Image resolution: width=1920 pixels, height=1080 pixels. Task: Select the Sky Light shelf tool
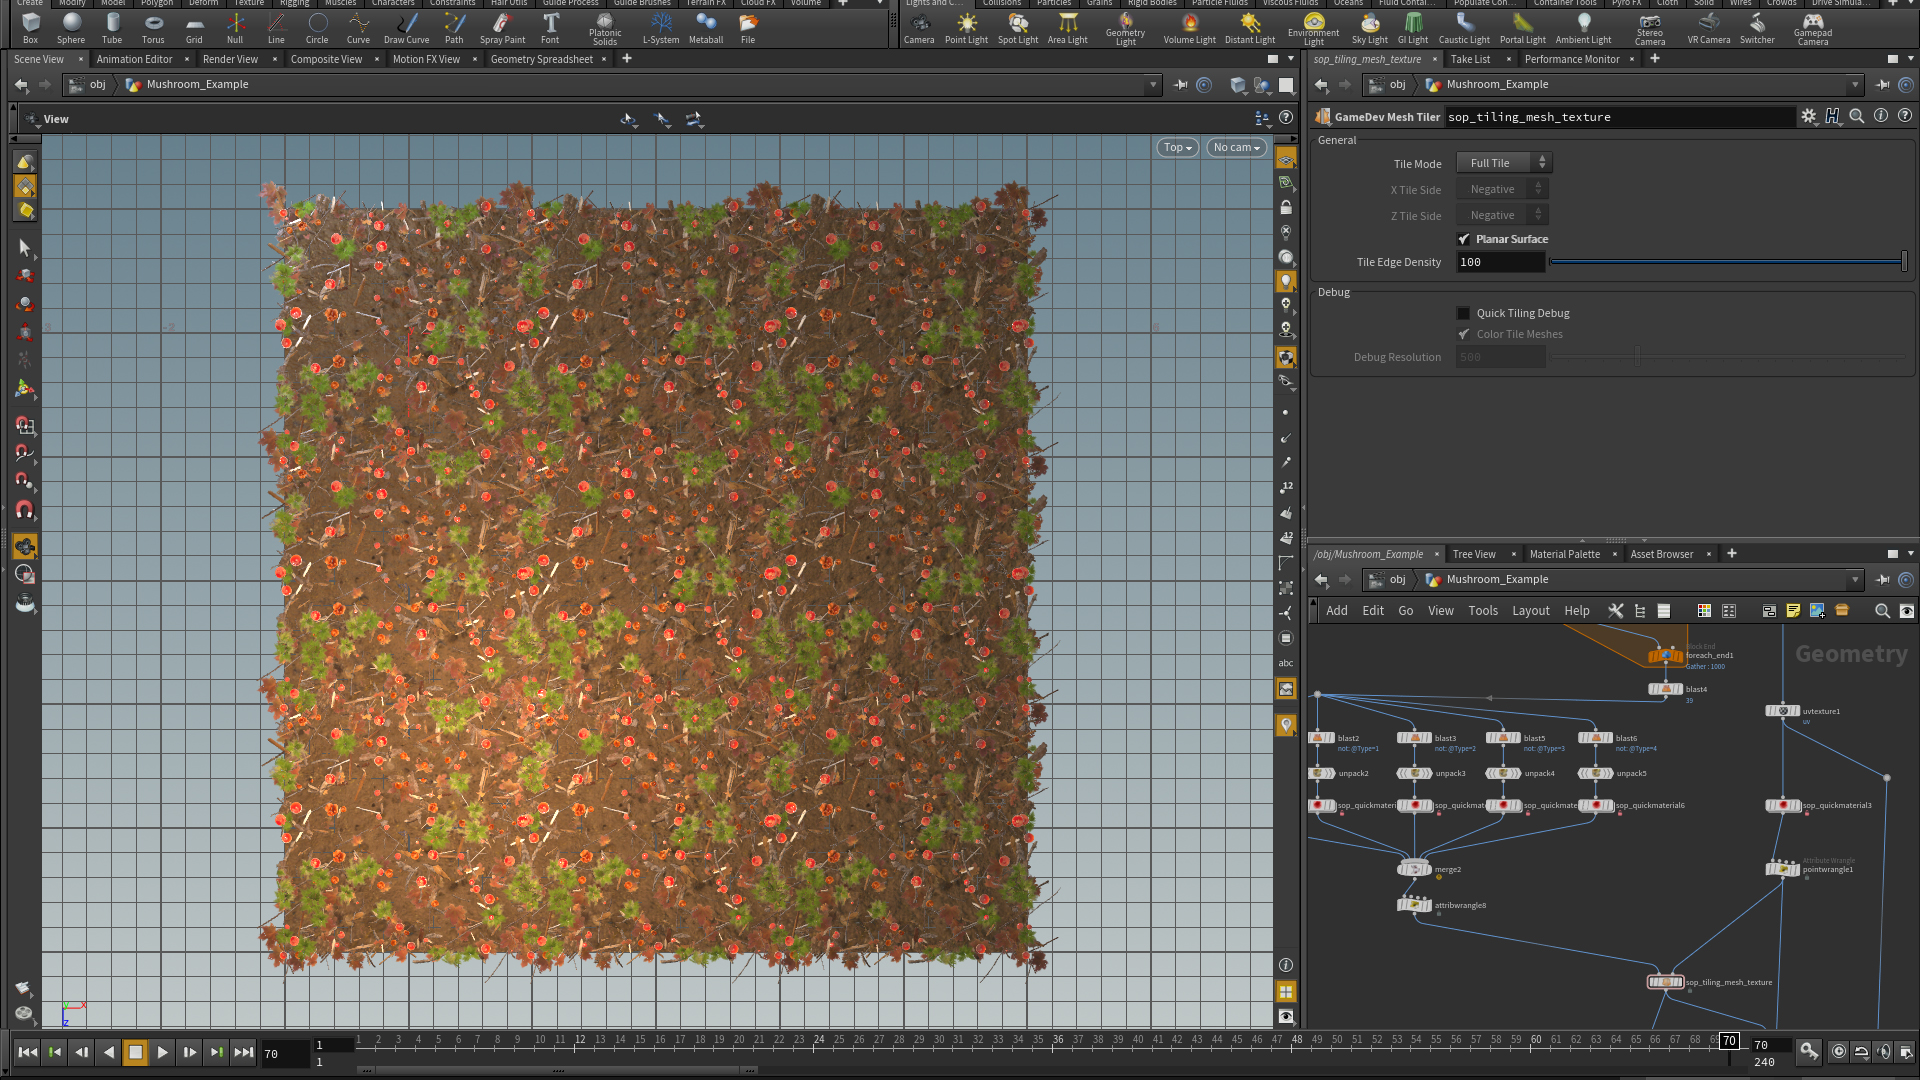click(1369, 27)
